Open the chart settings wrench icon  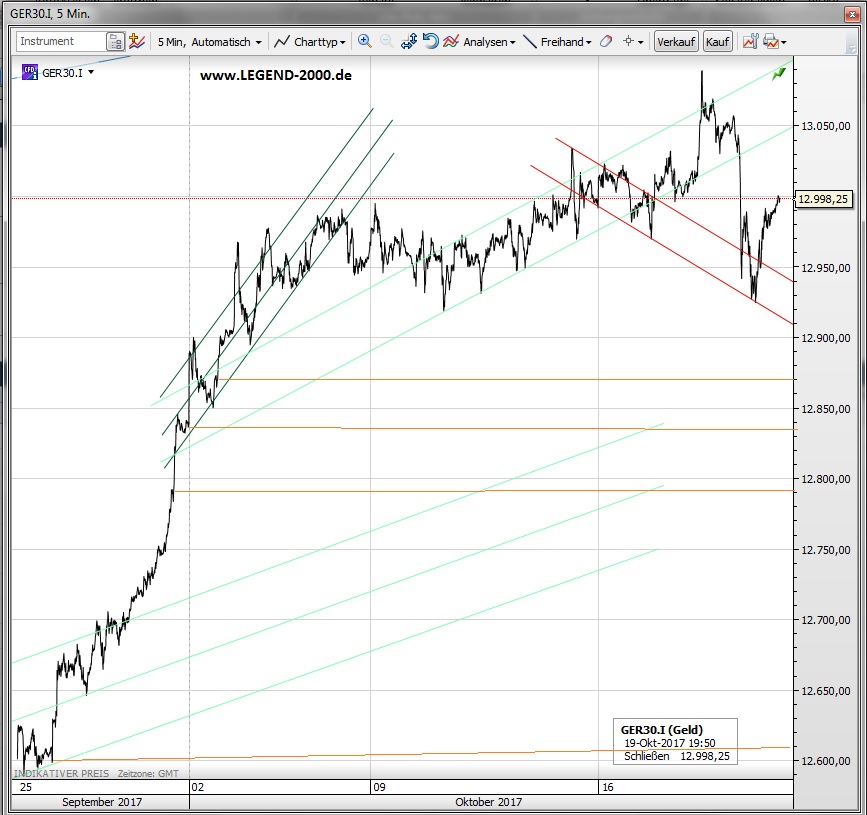tap(749, 42)
